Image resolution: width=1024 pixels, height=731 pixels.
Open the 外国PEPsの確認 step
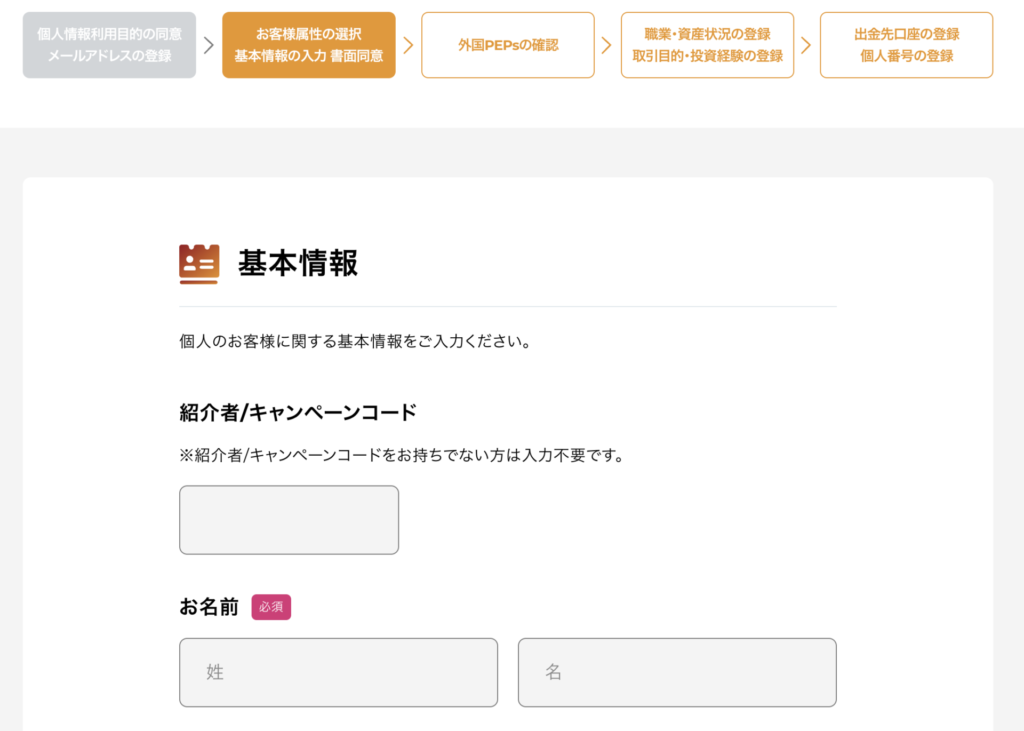pyautogui.click(x=508, y=45)
